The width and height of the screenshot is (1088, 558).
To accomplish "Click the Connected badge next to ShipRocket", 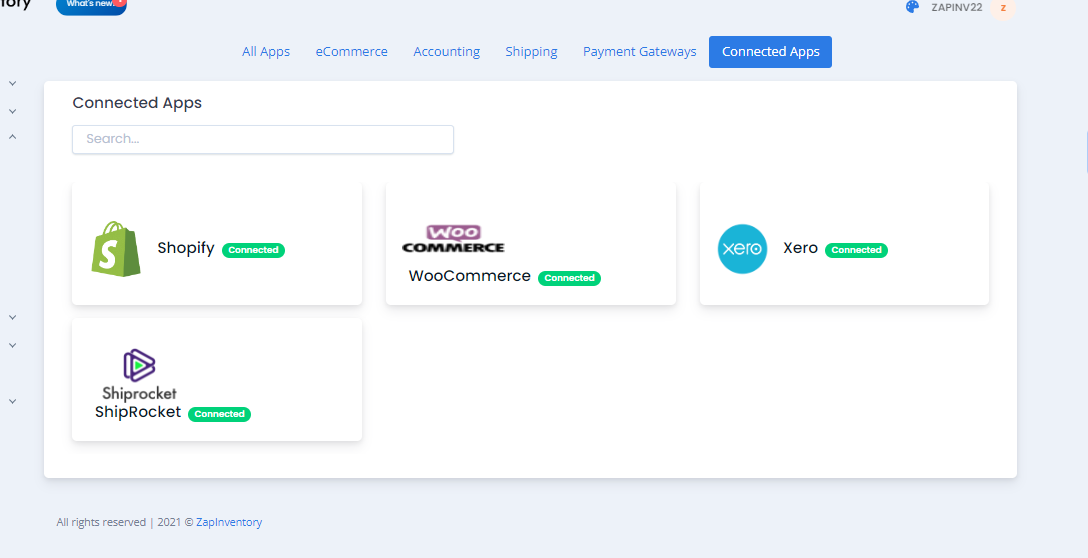I will [x=219, y=414].
